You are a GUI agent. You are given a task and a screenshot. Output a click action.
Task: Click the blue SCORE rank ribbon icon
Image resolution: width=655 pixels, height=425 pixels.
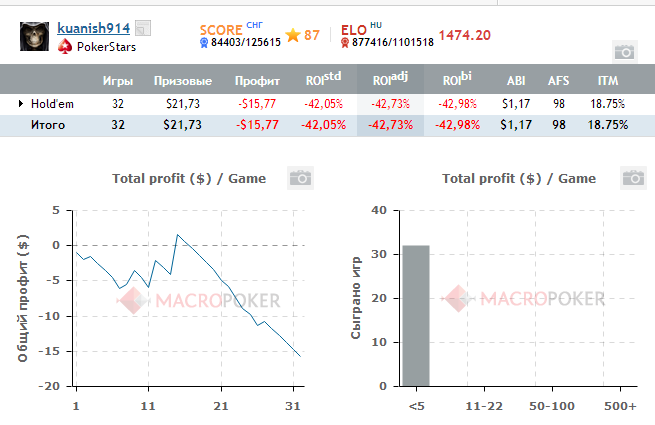click(x=204, y=42)
